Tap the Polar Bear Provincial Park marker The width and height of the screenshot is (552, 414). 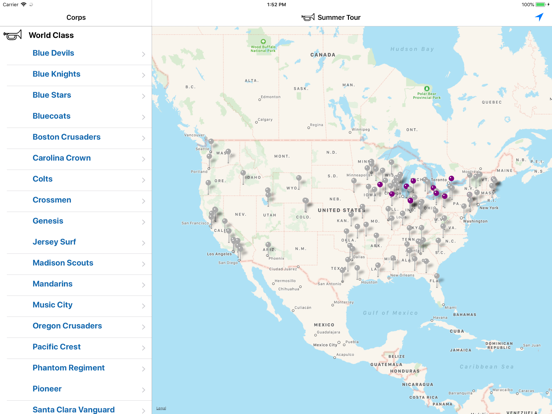click(x=427, y=89)
